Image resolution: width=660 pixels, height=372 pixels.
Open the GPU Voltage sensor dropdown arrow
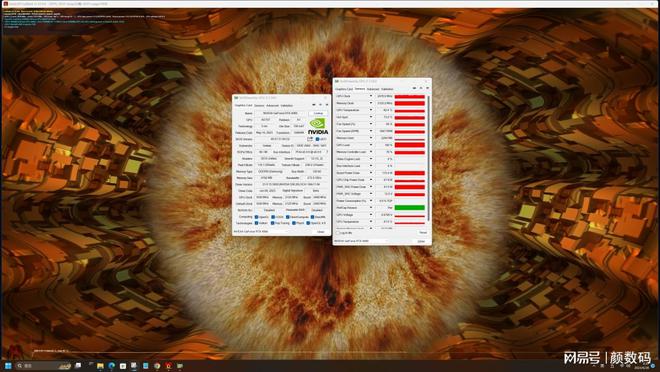[371, 215]
